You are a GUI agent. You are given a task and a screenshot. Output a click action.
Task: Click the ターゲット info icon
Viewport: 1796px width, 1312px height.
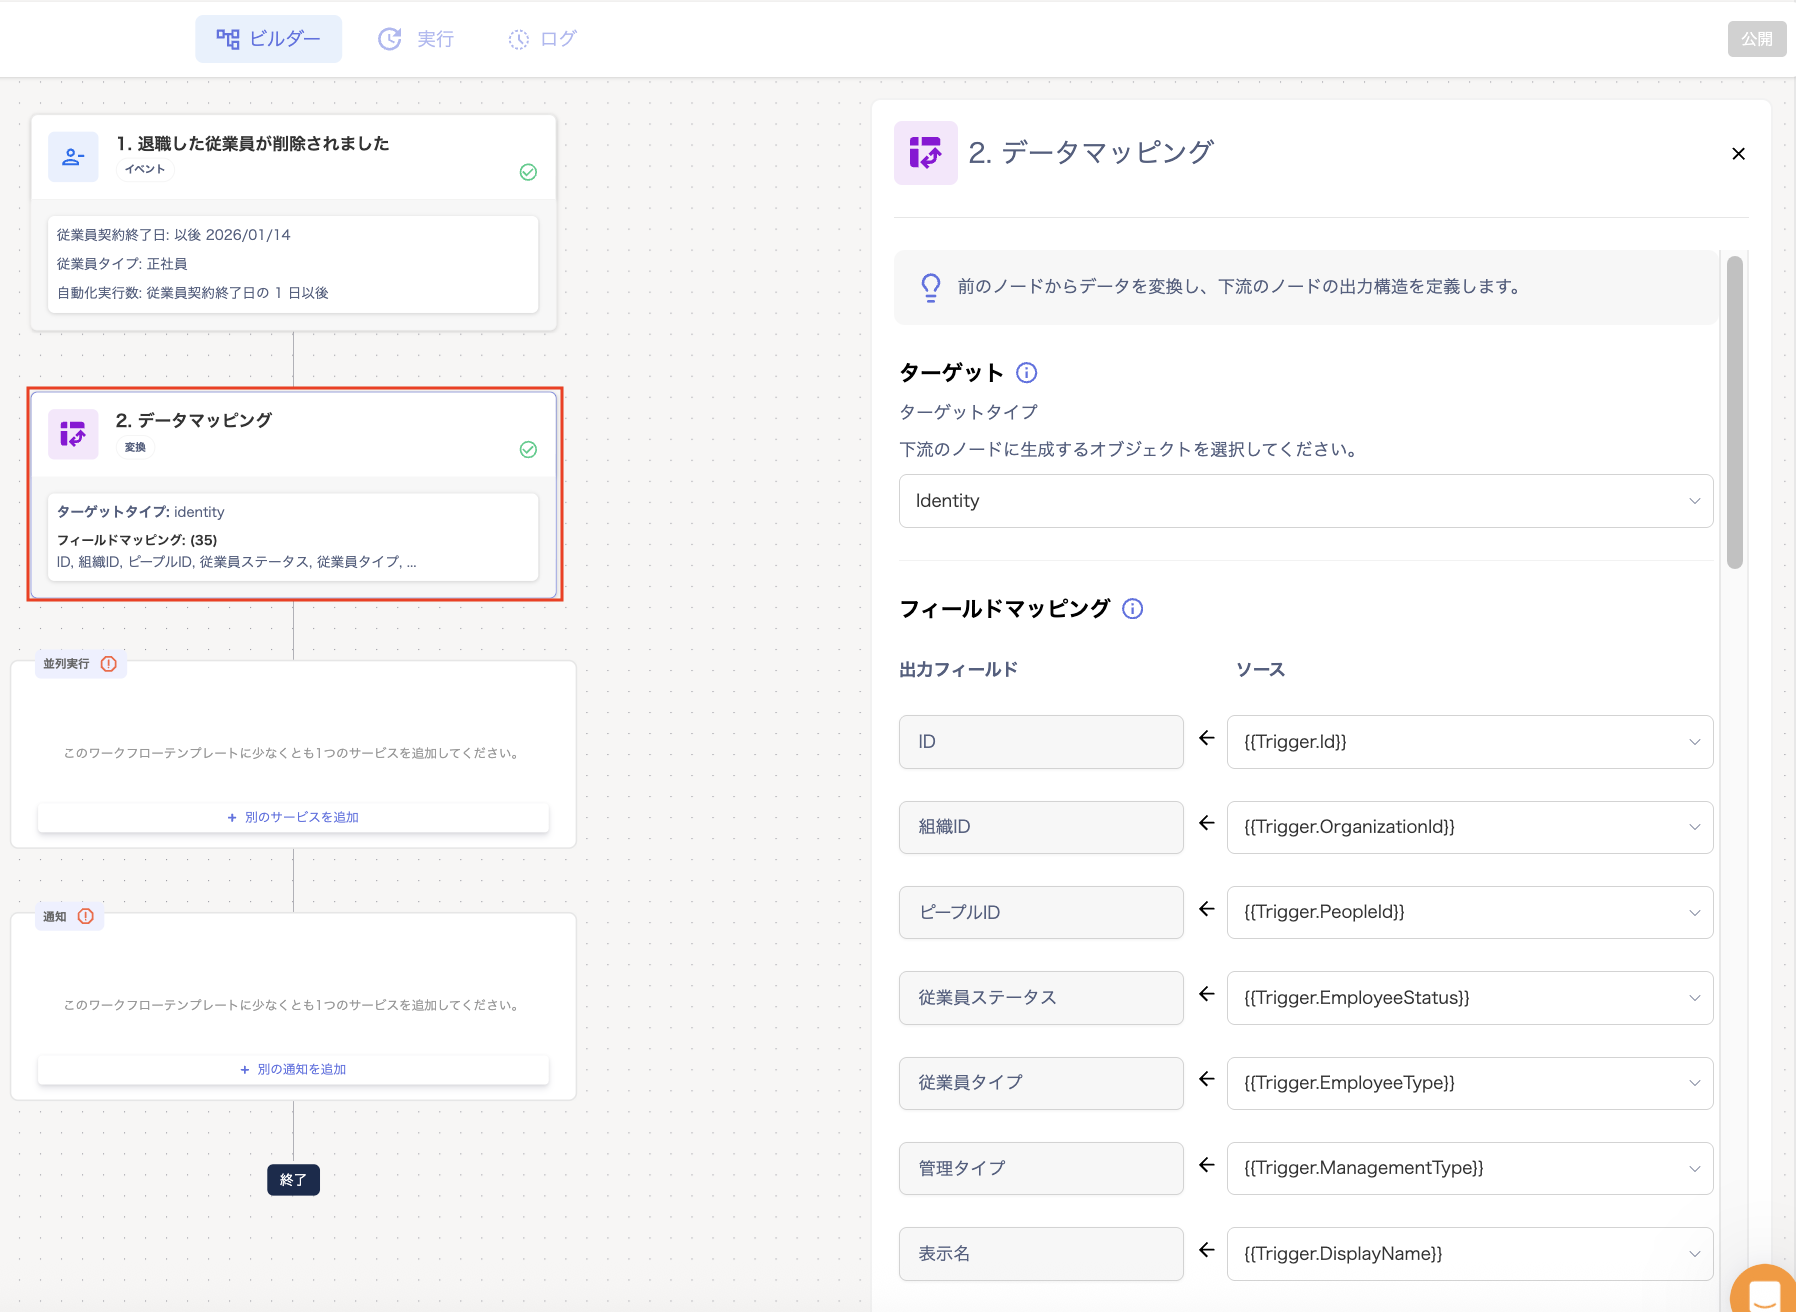[x=1026, y=373]
